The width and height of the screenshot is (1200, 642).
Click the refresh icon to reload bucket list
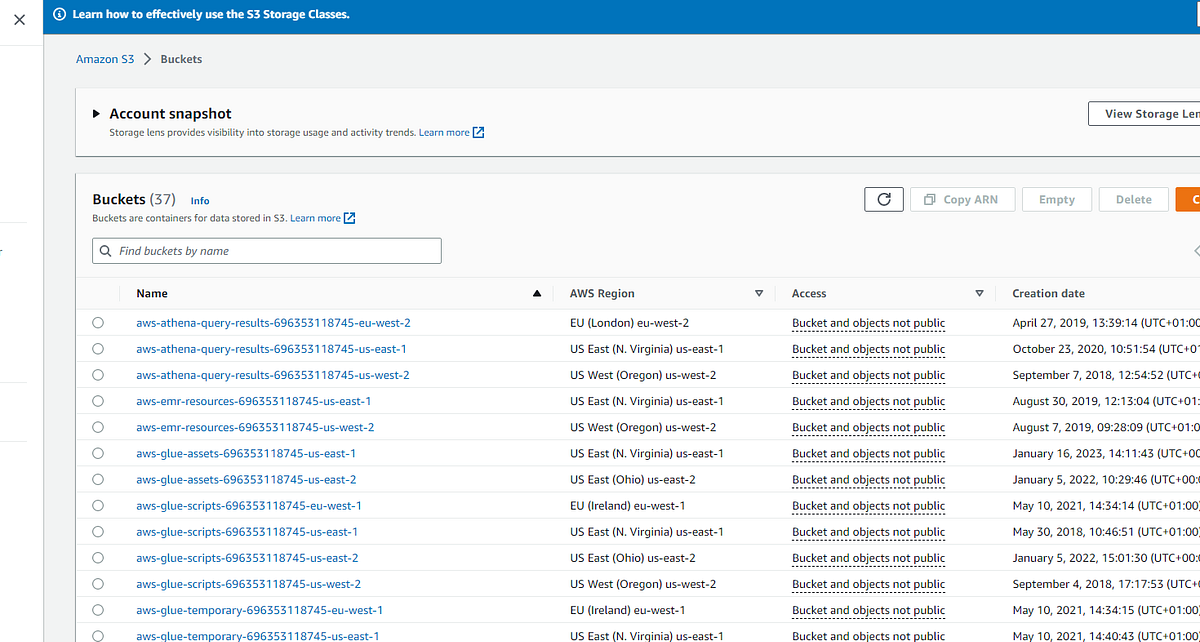[x=883, y=199]
